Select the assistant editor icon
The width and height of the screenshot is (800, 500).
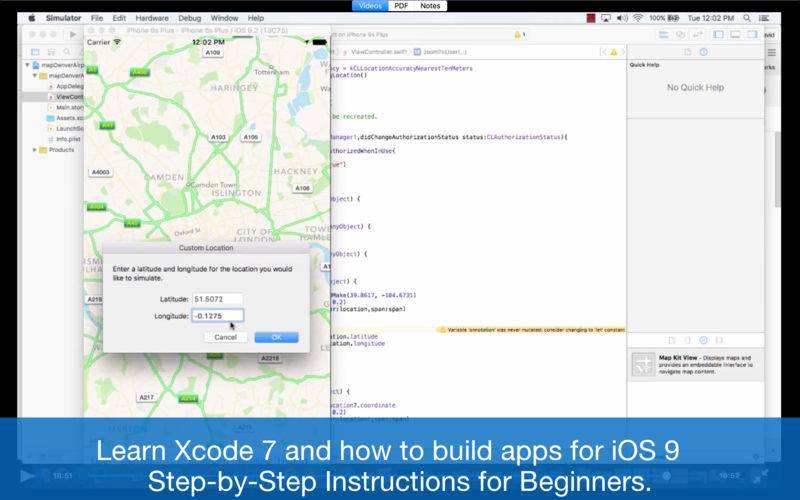pos(681,35)
